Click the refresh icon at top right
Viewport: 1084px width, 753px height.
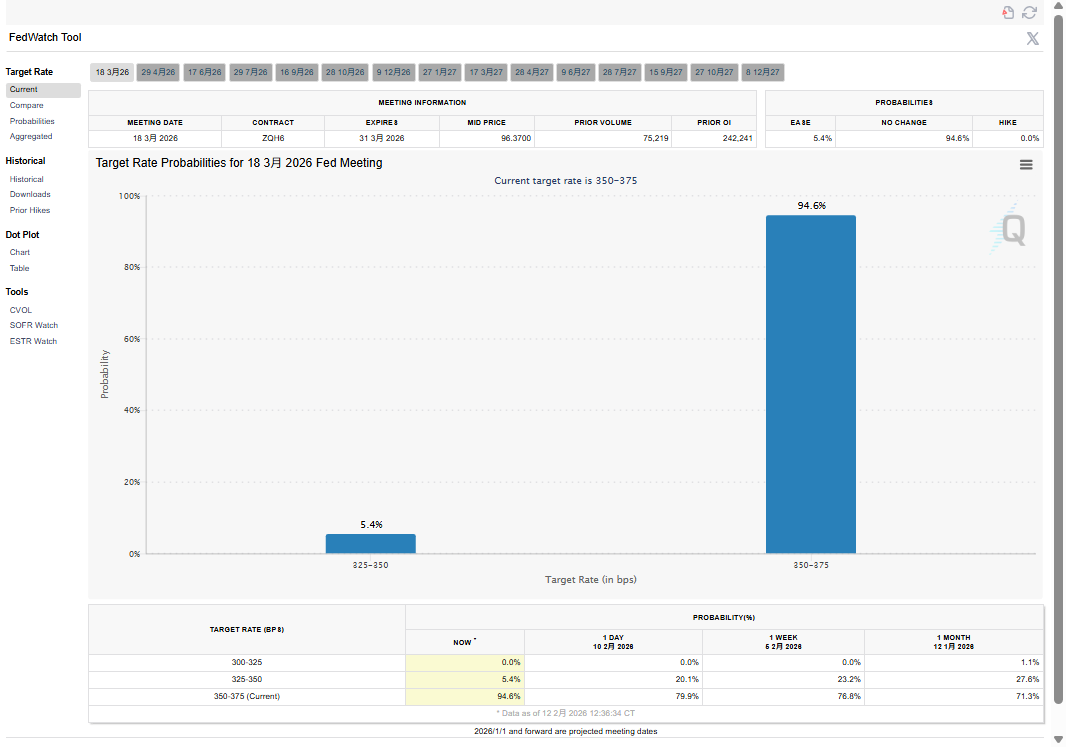point(1029,12)
